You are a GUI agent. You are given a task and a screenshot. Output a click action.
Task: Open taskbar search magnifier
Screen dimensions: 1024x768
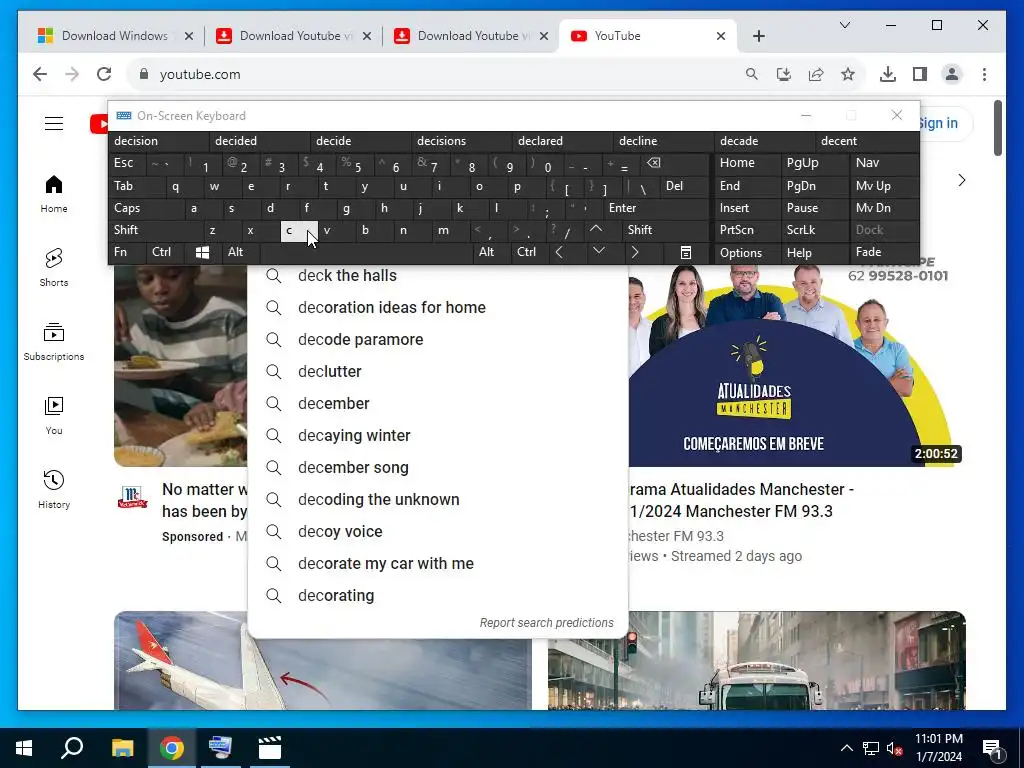tap(72, 748)
